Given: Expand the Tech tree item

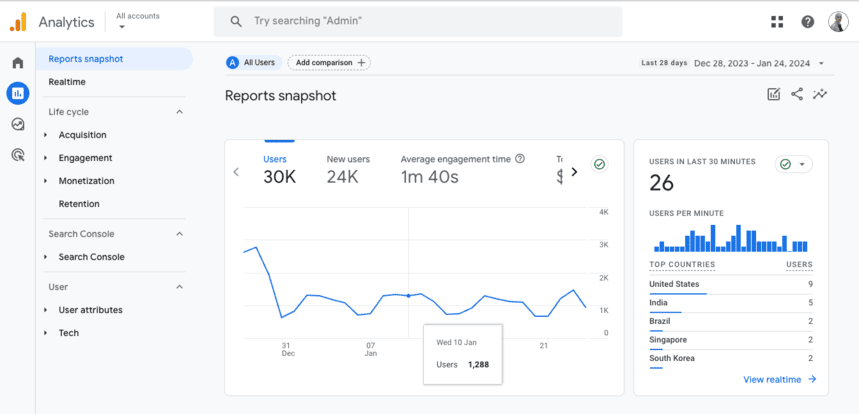Looking at the screenshot, I should [45, 333].
